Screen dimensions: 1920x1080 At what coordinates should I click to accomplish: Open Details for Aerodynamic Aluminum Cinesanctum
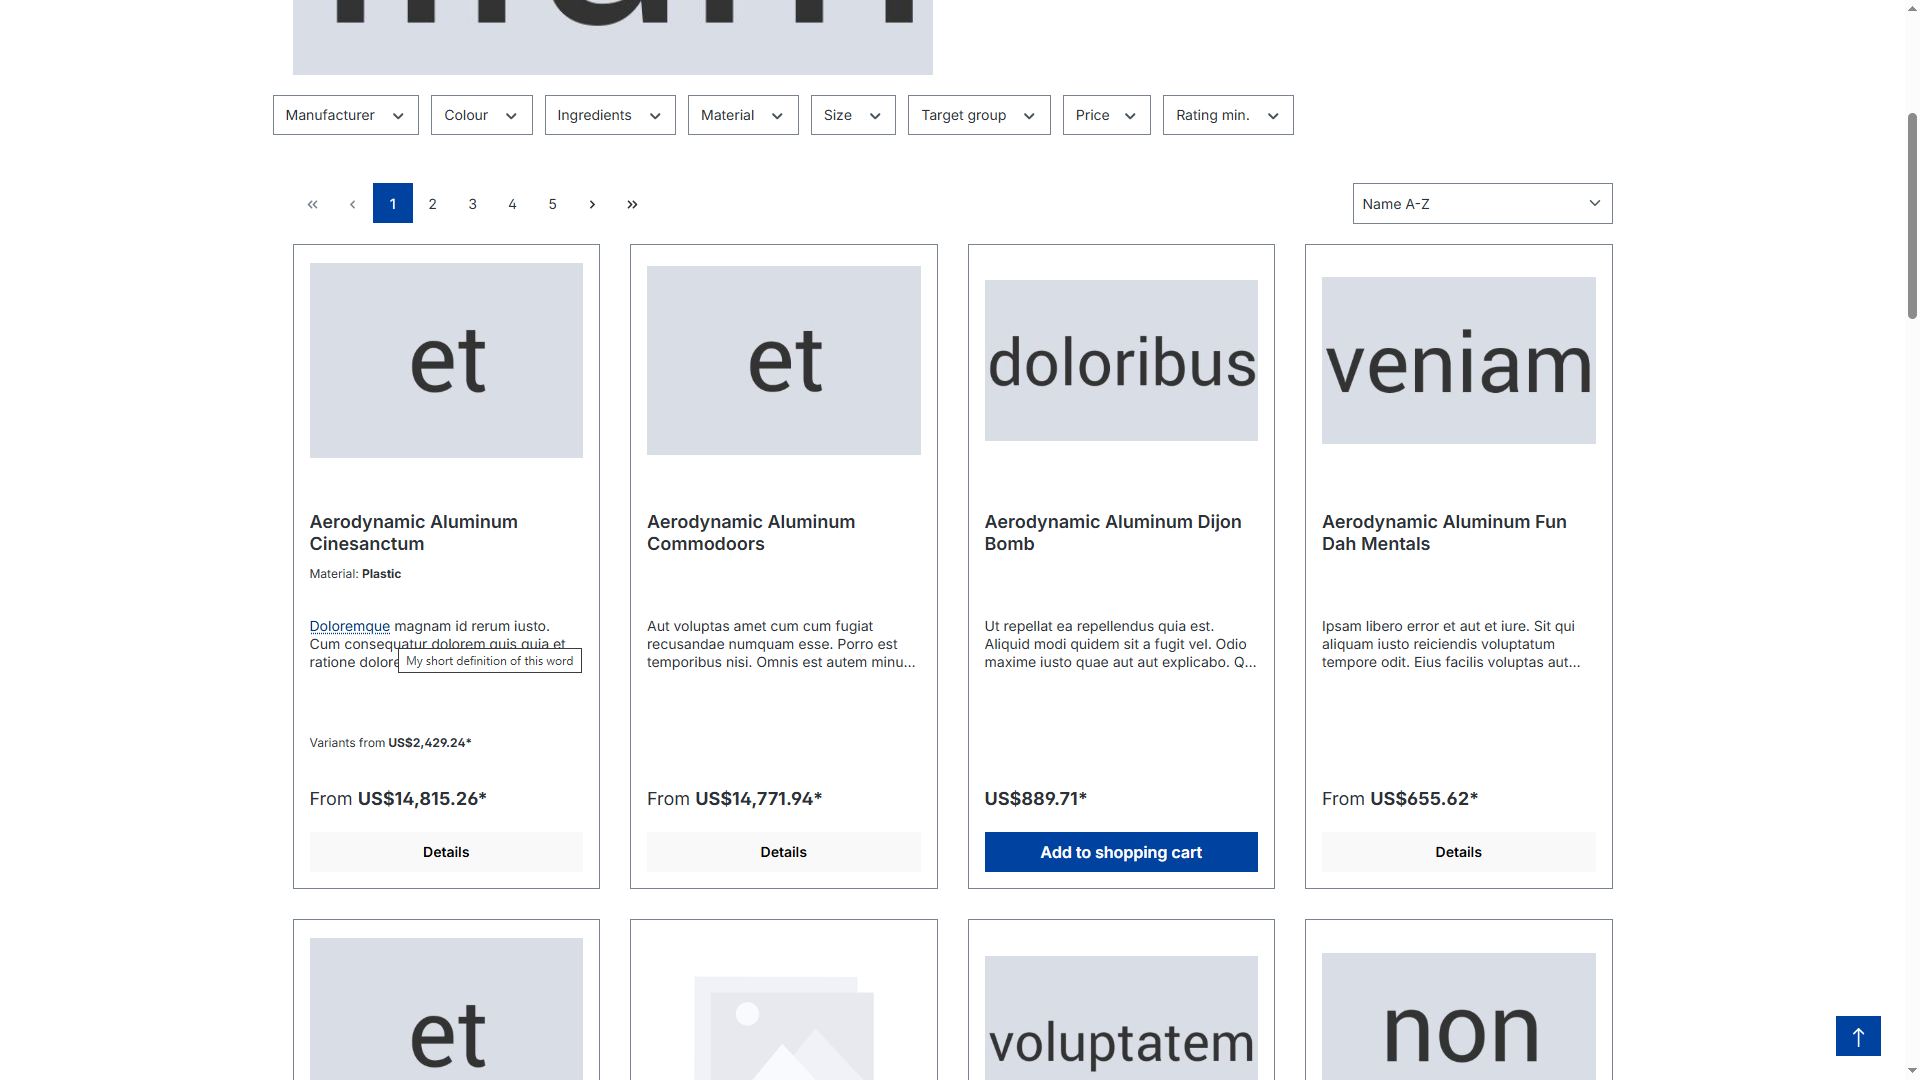click(446, 852)
